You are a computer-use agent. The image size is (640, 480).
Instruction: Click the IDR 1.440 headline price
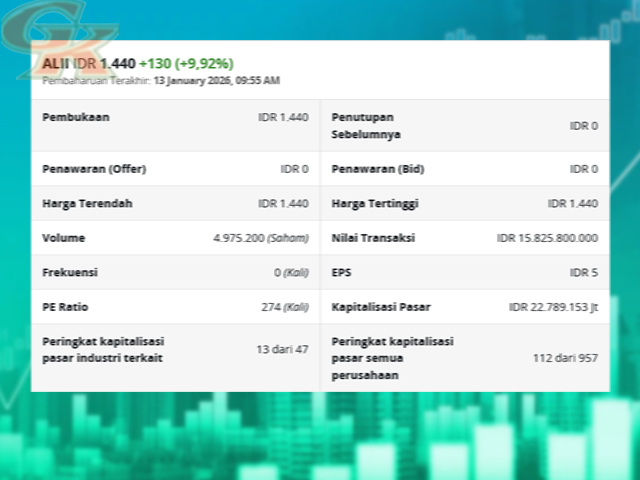click(105, 63)
